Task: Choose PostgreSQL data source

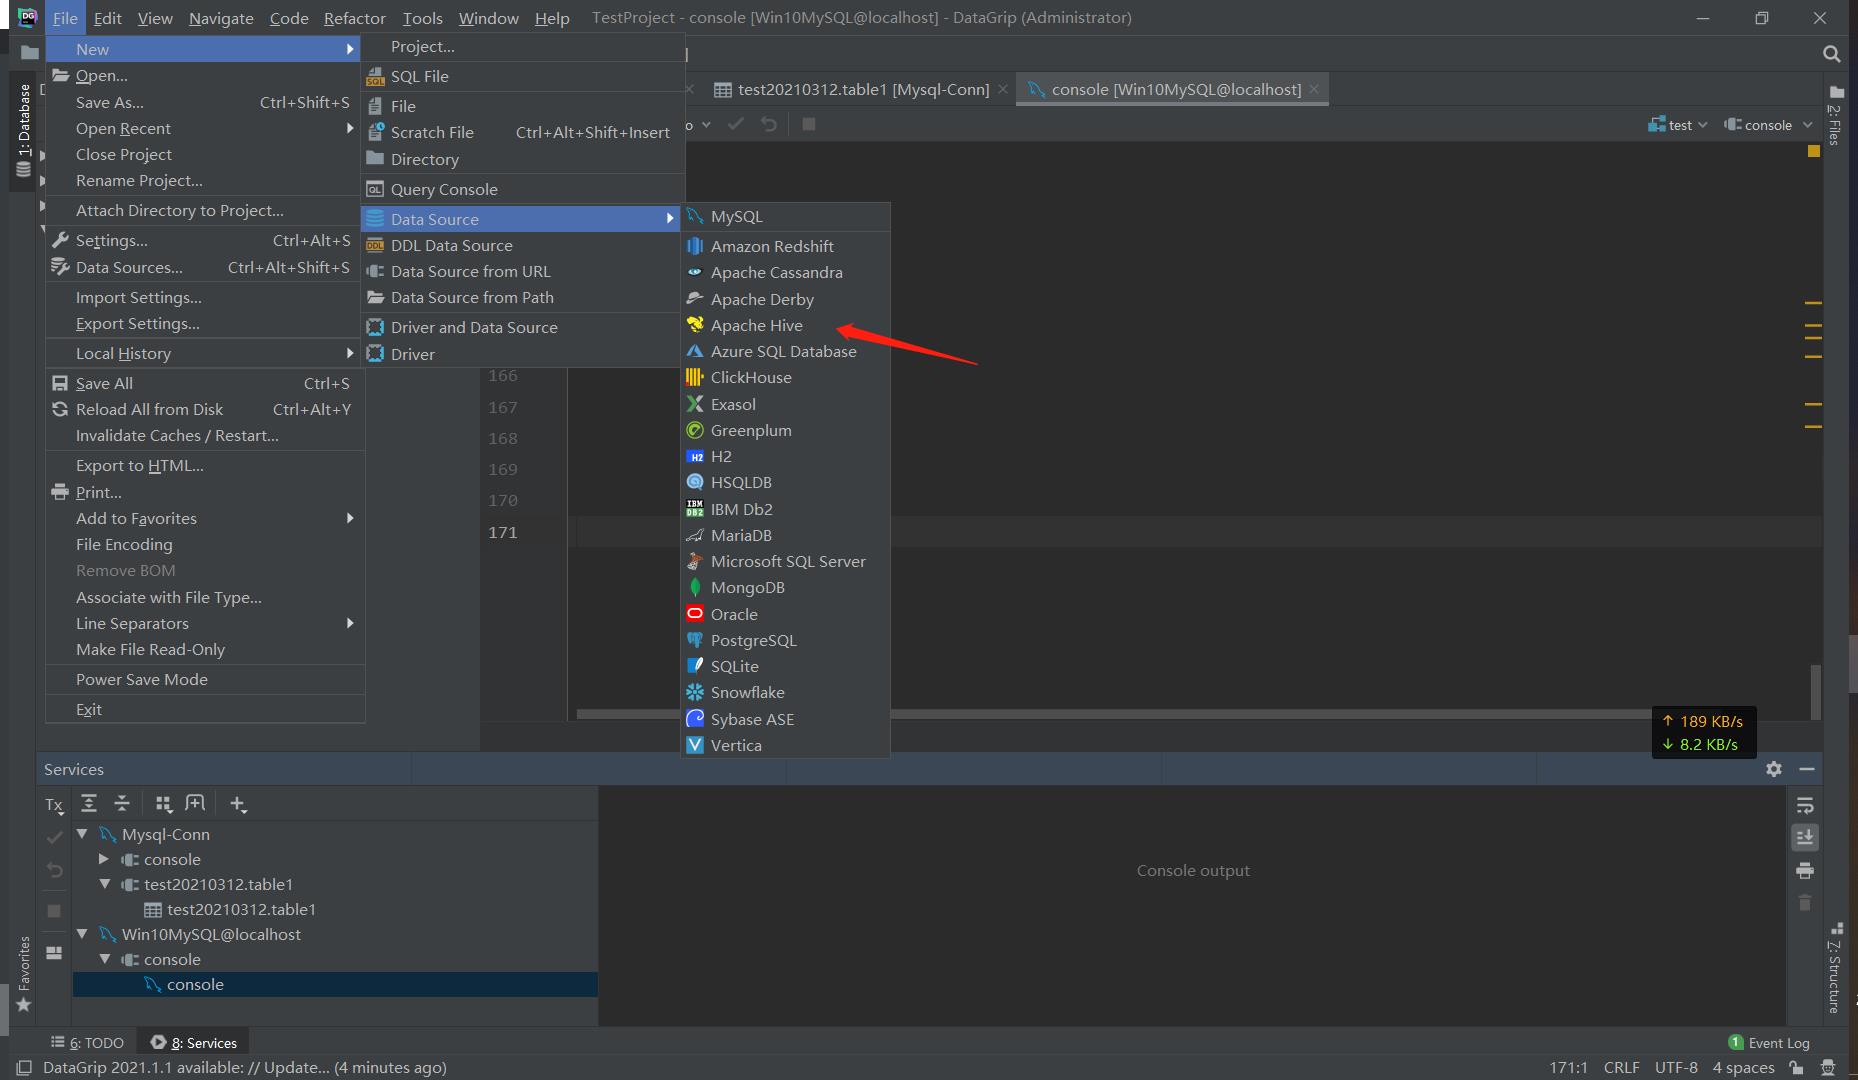Action: coord(785,640)
